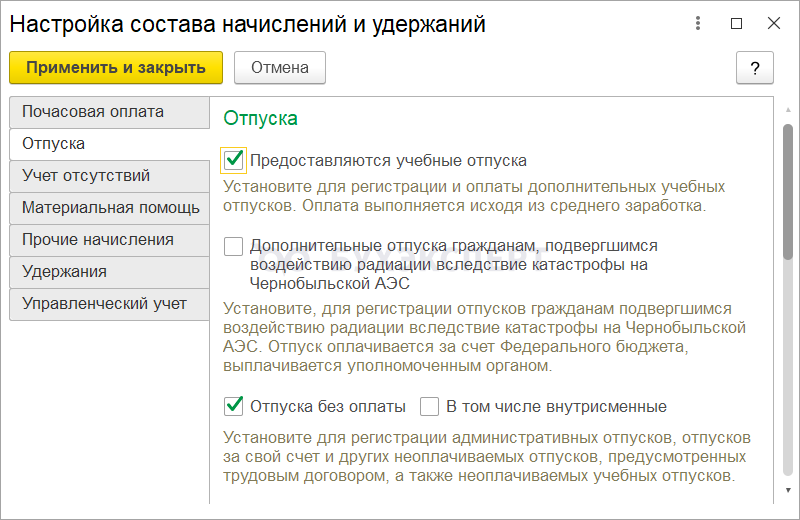Screen dimensions: 800x520
Task: Select the 'Отпуска' tab
Action: pyautogui.click(x=108, y=144)
